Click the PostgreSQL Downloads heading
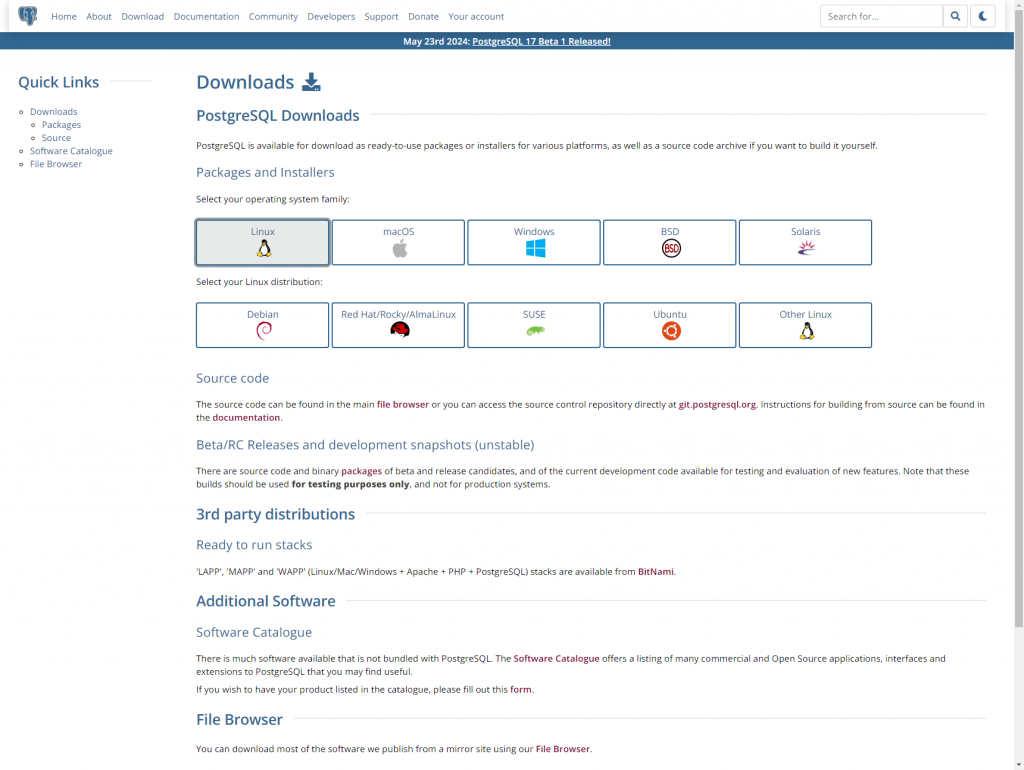Screen dimensions: 1024x770 (278, 116)
